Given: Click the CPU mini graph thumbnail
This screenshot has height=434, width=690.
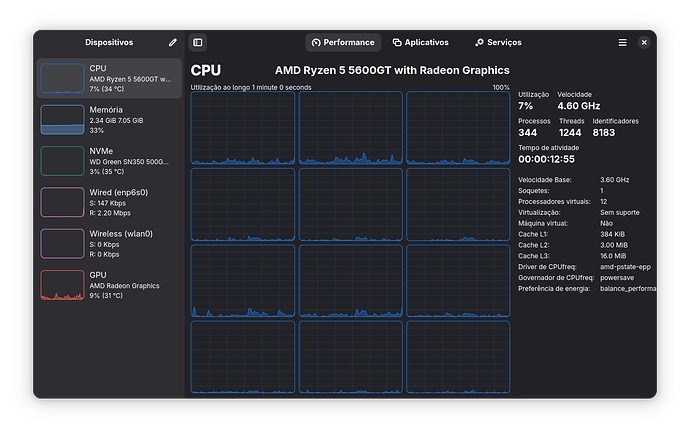Looking at the screenshot, I should (62, 78).
